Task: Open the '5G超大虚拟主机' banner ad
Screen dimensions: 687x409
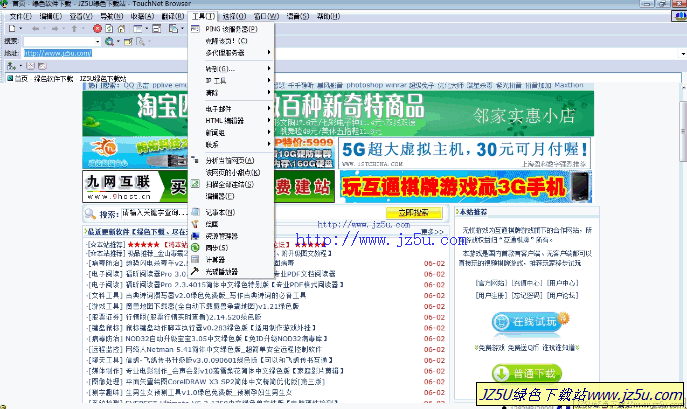Action: [464, 153]
